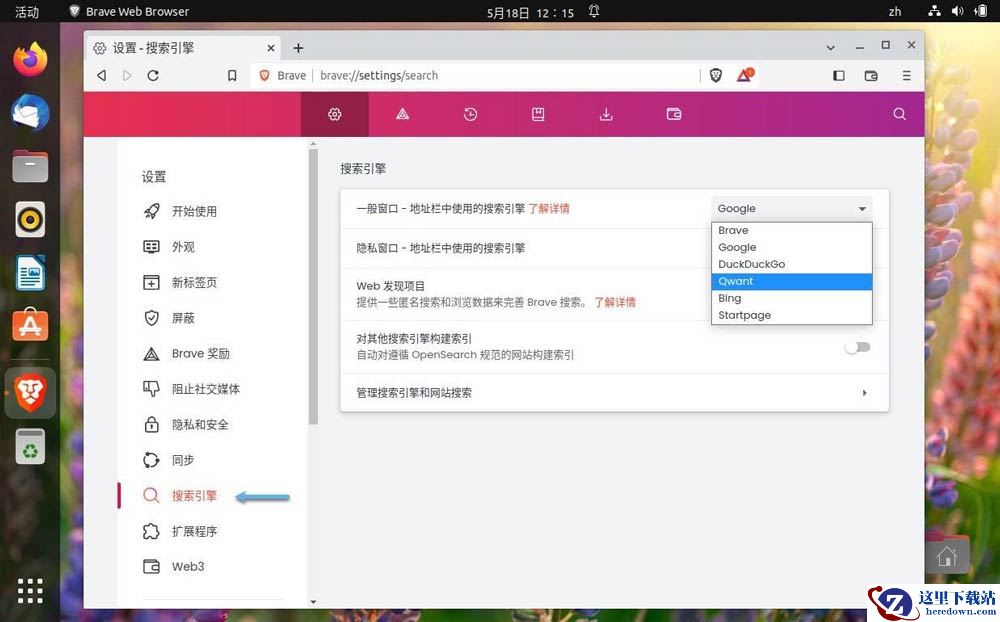Open the Brave Wallet toolbar icon
The width and height of the screenshot is (1000, 622).
pyautogui.click(x=871, y=75)
